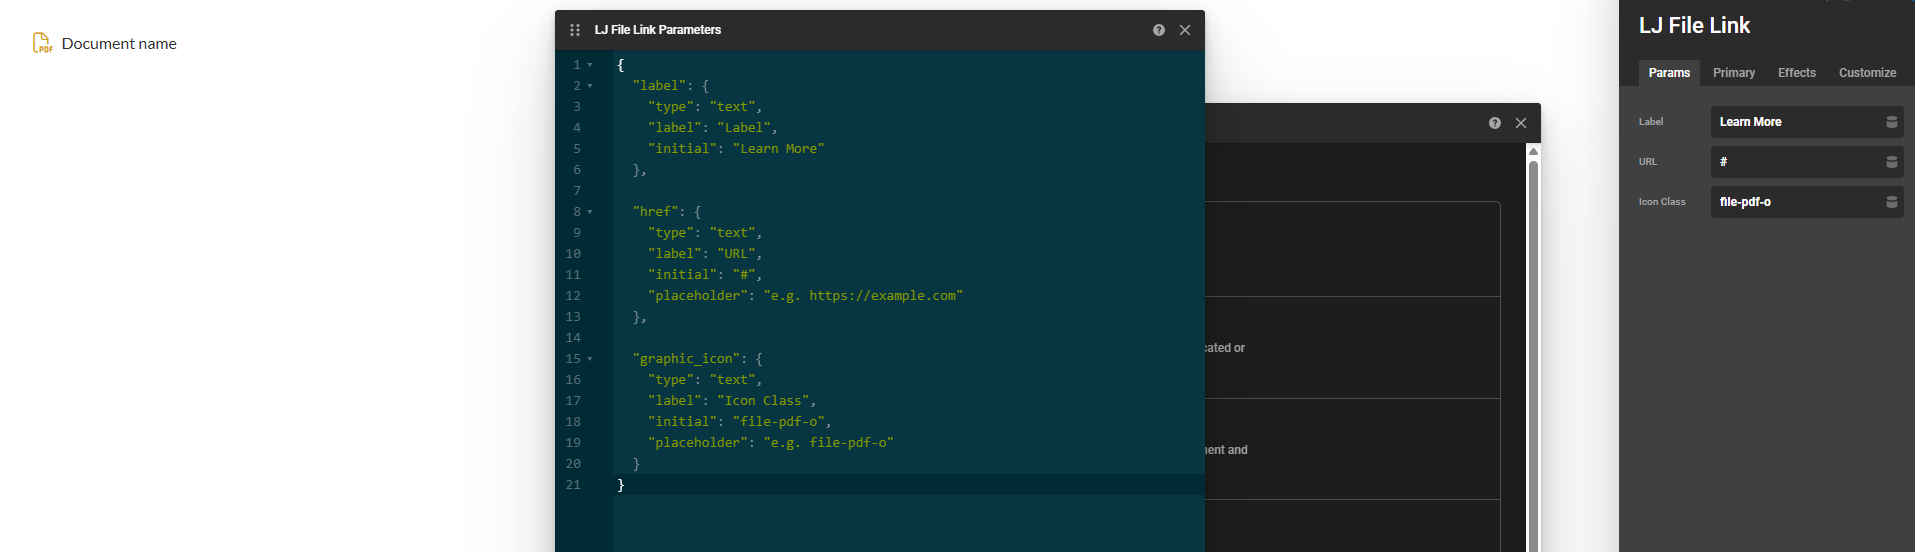Click the PDF file icon beside Document name
Viewport: 1915px width, 552px height.
click(x=42, y=43)
